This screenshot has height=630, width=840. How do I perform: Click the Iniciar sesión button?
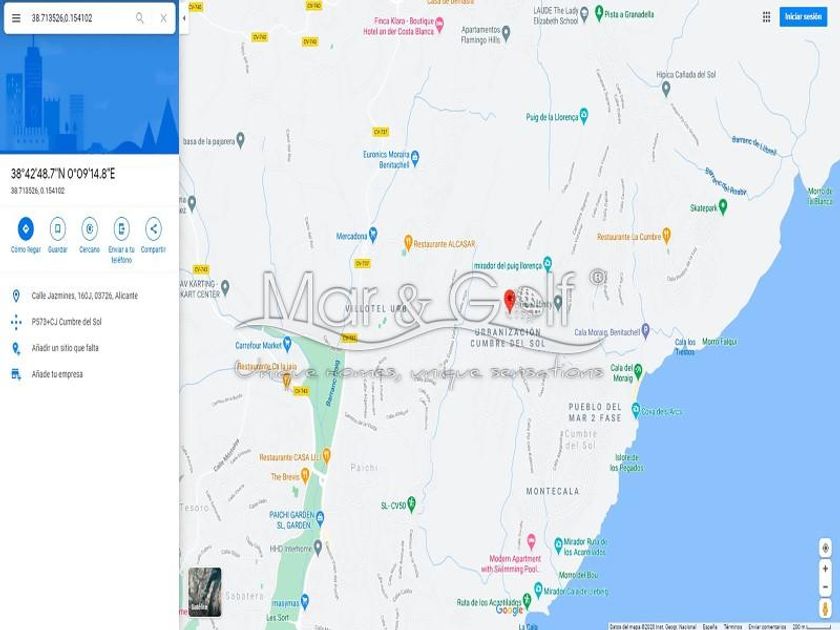(x=803, y=17)
